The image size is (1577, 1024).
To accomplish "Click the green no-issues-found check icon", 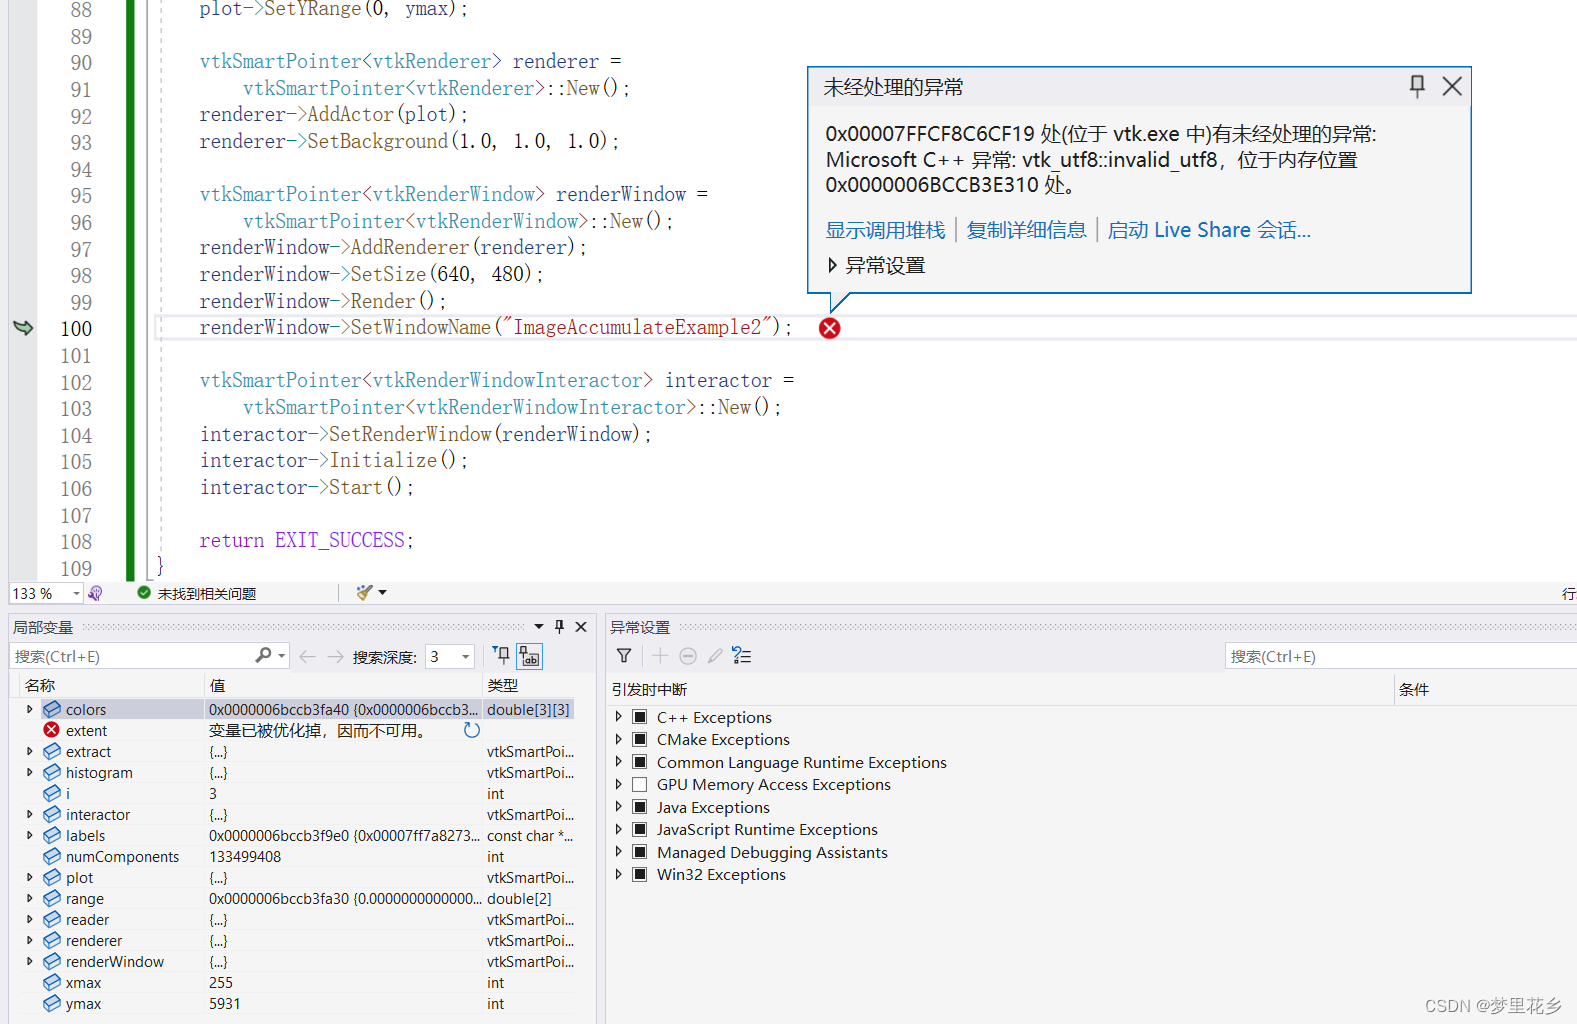I will pyautogui.click(x=144, y=593).
